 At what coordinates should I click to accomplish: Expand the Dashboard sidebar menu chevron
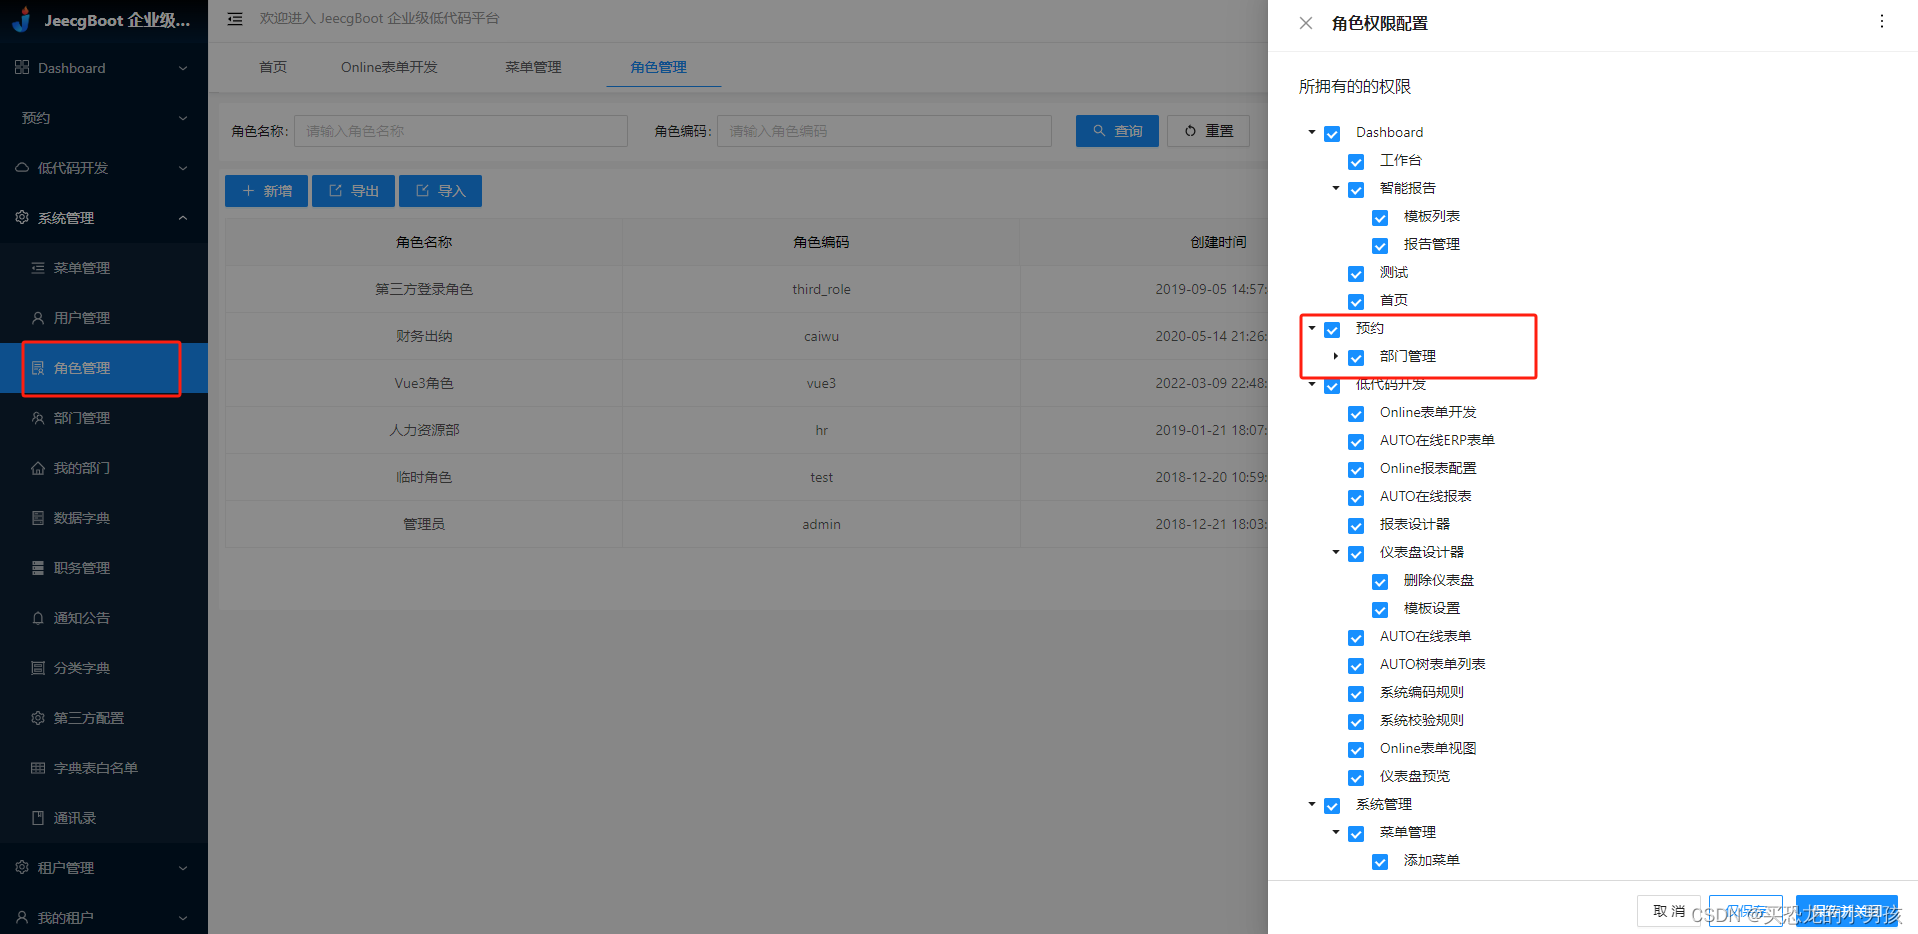183,68
